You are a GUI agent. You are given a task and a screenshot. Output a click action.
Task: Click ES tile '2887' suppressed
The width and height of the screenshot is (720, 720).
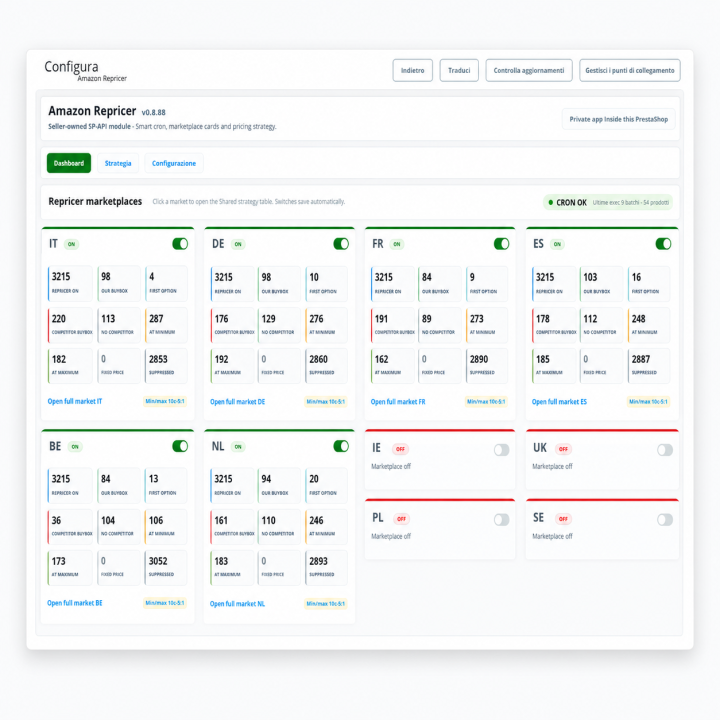[x=649, y=366]
